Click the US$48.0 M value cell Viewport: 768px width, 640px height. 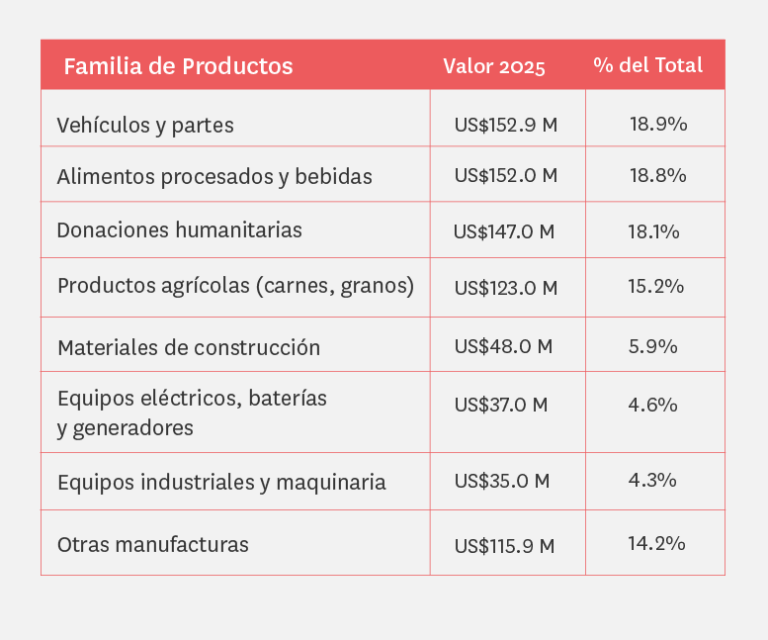click(502, 346)
